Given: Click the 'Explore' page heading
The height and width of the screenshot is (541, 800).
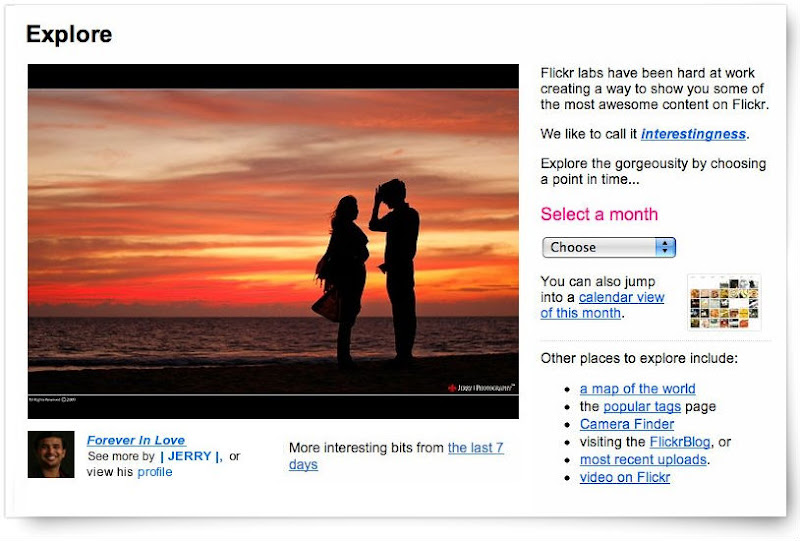Looking at the screenshot, I should (x=69, y=34).
